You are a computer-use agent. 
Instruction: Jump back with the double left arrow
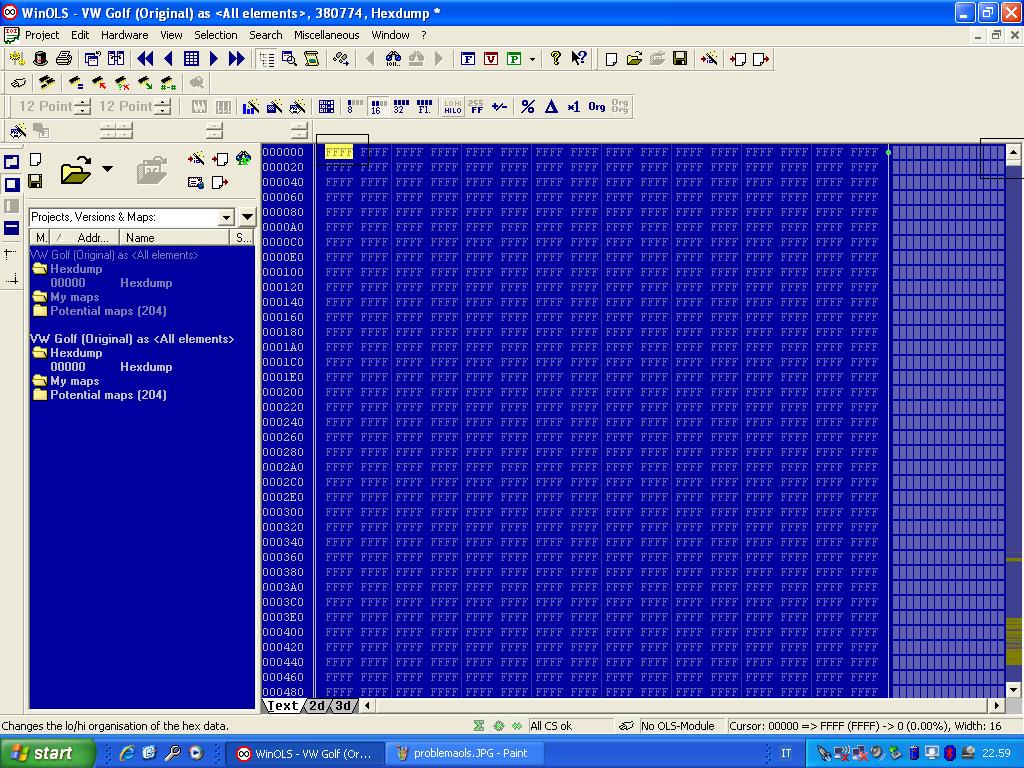[145, 59]
